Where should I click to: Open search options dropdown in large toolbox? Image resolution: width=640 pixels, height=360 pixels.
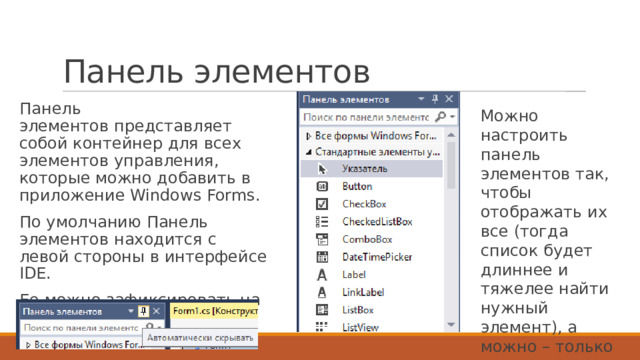tap(452, 117)
